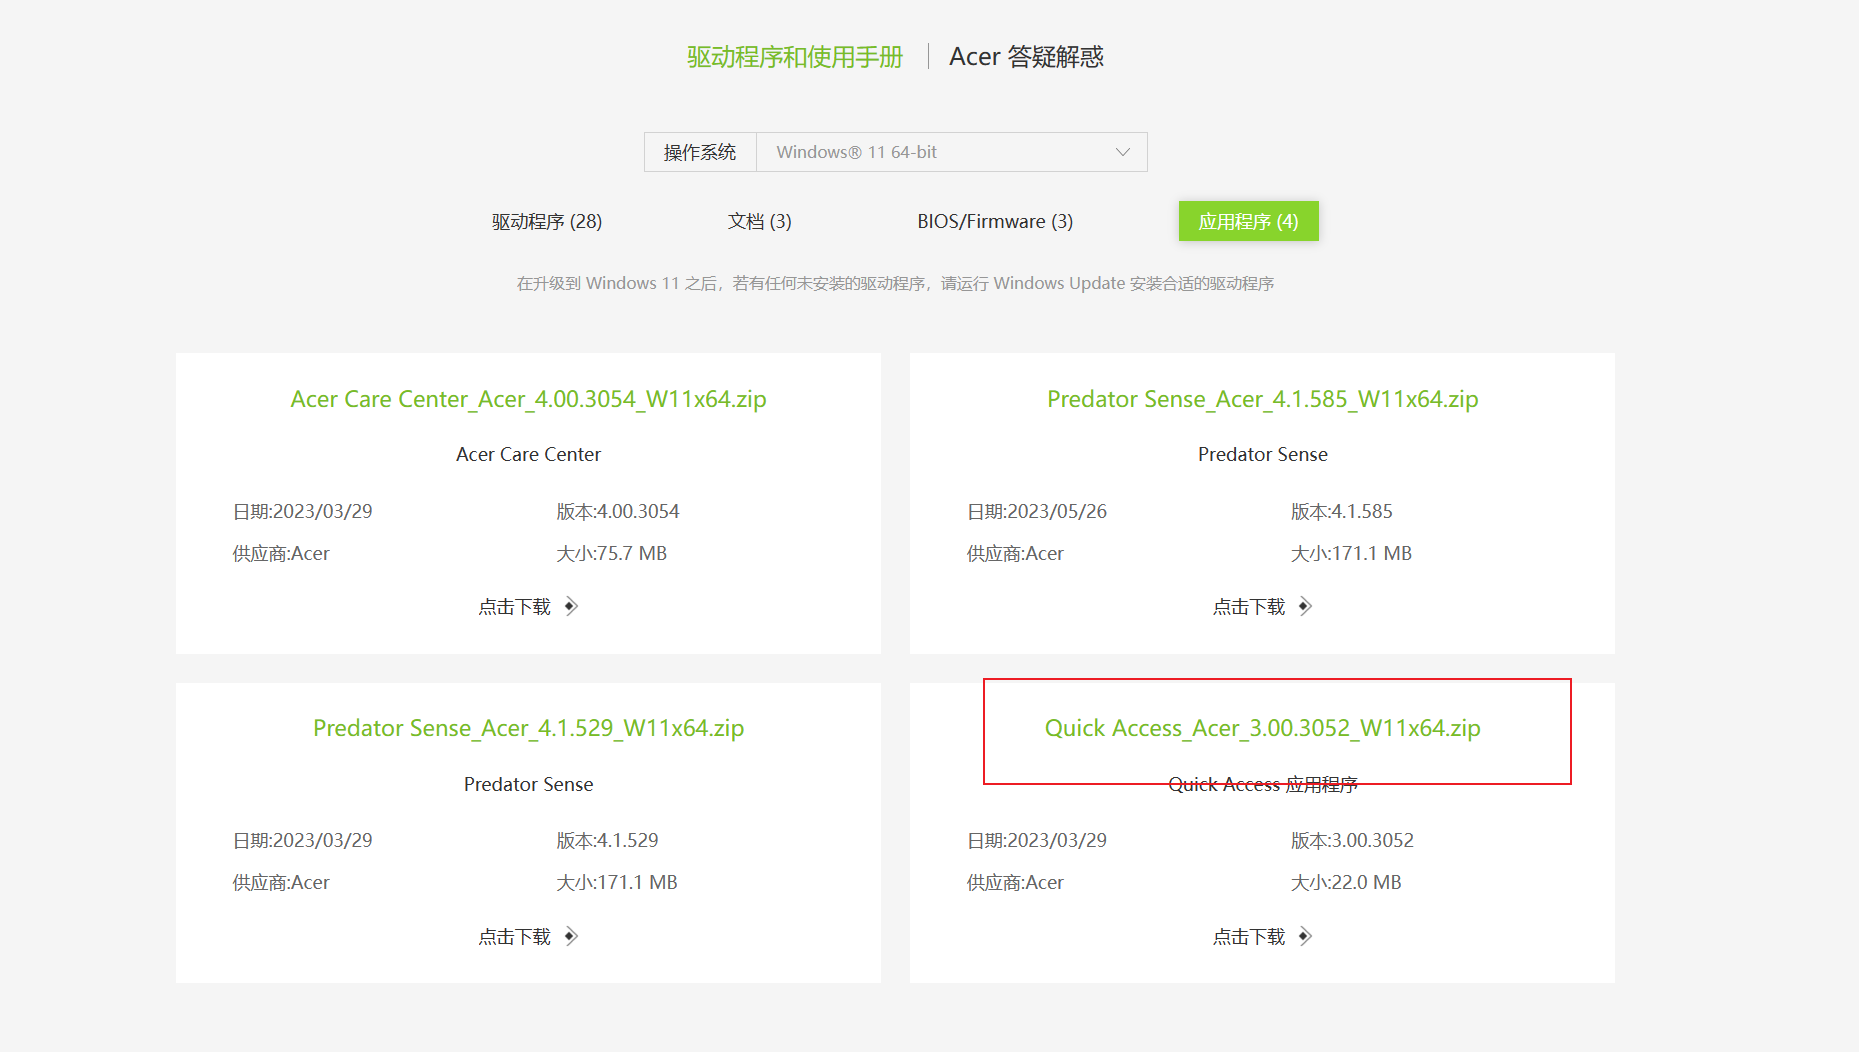Click the date in Predator Sense 4.1.529 card
Viewport: 1859px width, 1052px height.
pos(302,840)
